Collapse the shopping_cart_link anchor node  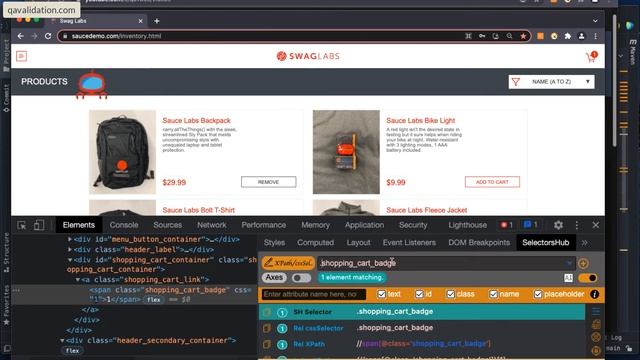[x=78, y=280]
